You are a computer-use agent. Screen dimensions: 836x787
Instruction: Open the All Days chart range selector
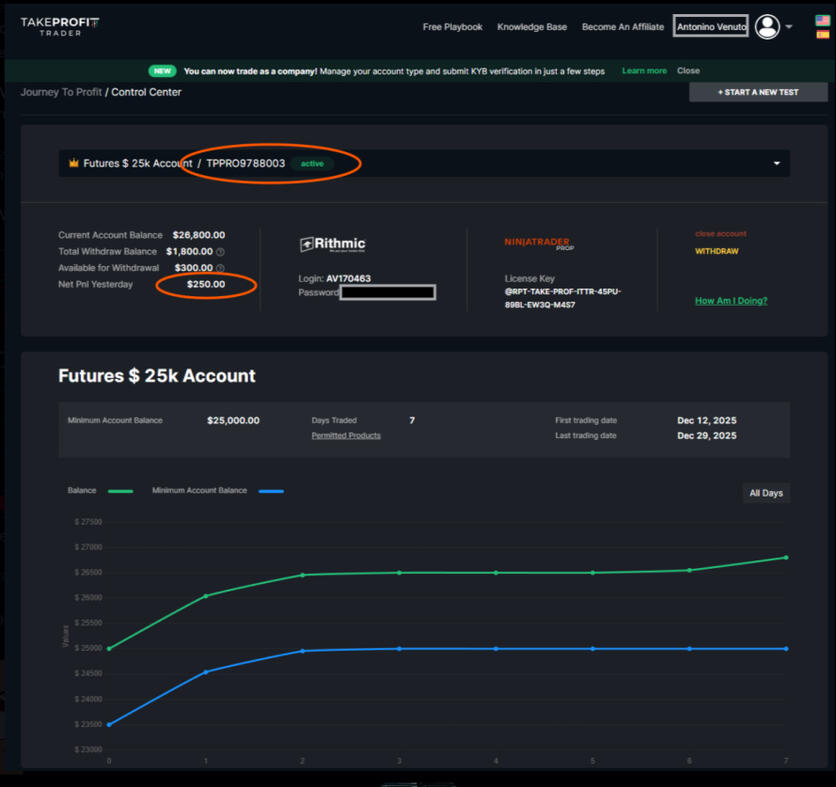point(766,493)
